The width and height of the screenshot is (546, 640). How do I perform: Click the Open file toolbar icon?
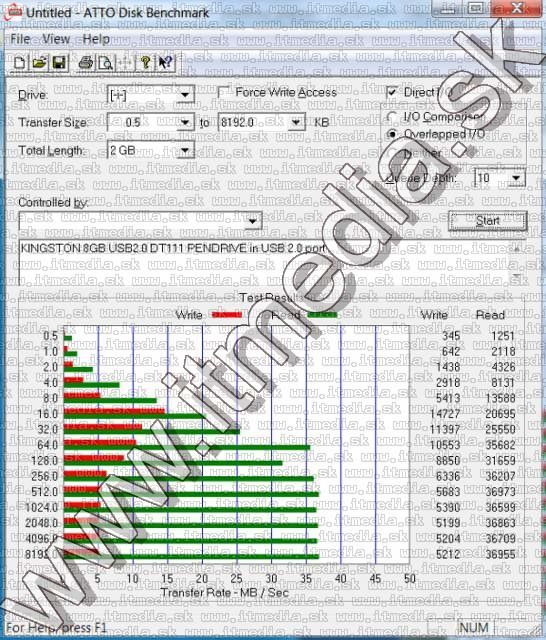coord(40,62)
